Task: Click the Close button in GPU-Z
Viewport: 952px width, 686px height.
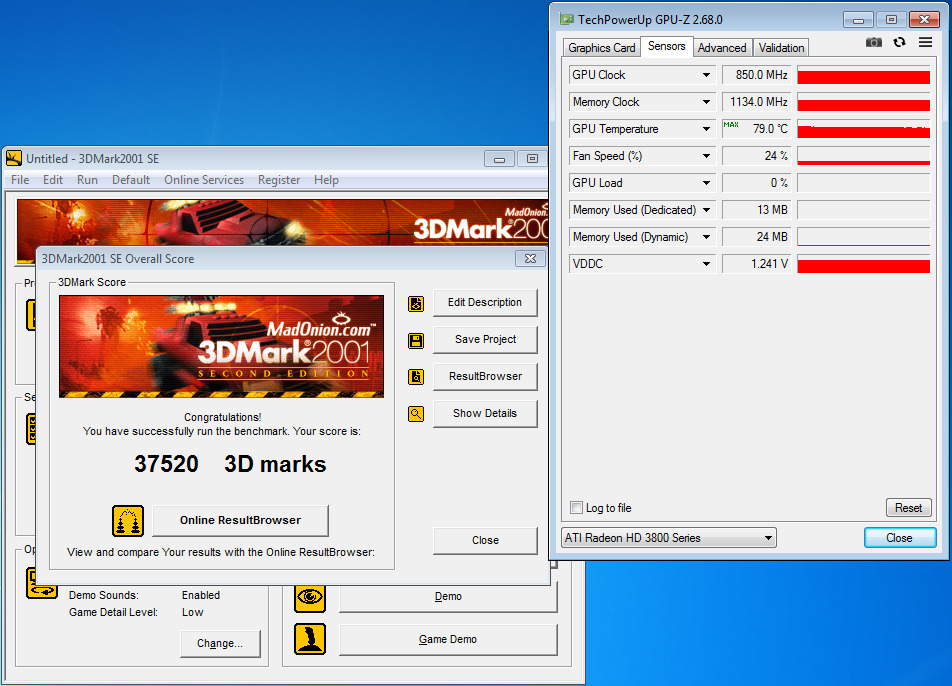Action: (x=900, y=538)
